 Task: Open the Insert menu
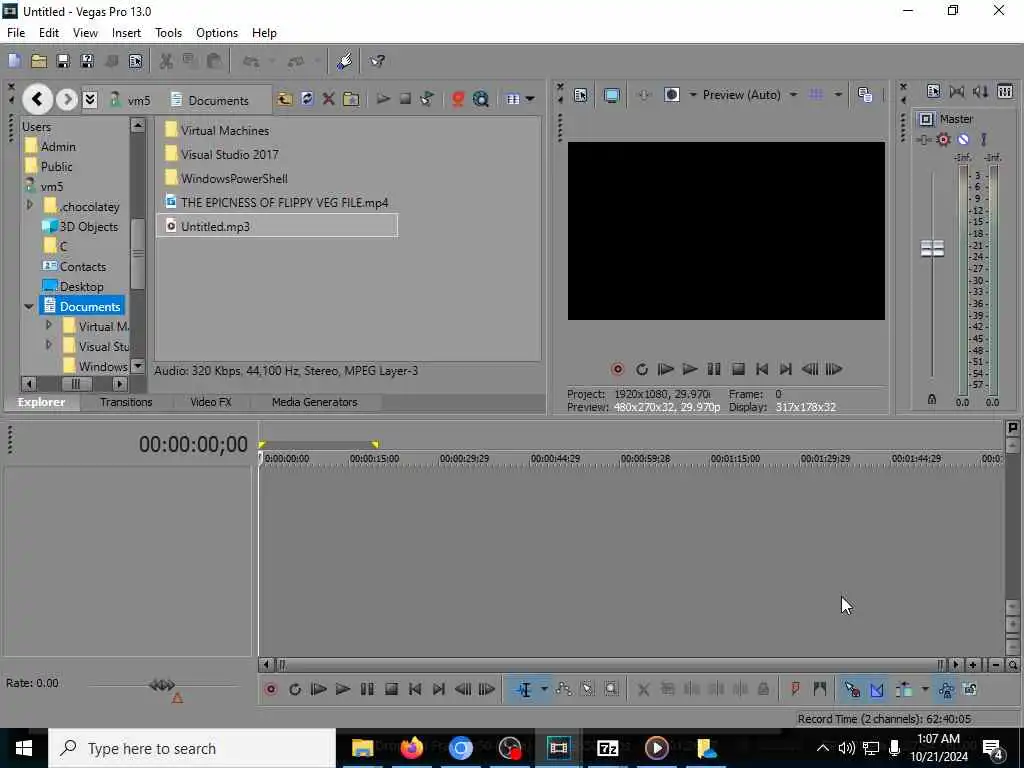pyautogui.click(x=126, y=33)
